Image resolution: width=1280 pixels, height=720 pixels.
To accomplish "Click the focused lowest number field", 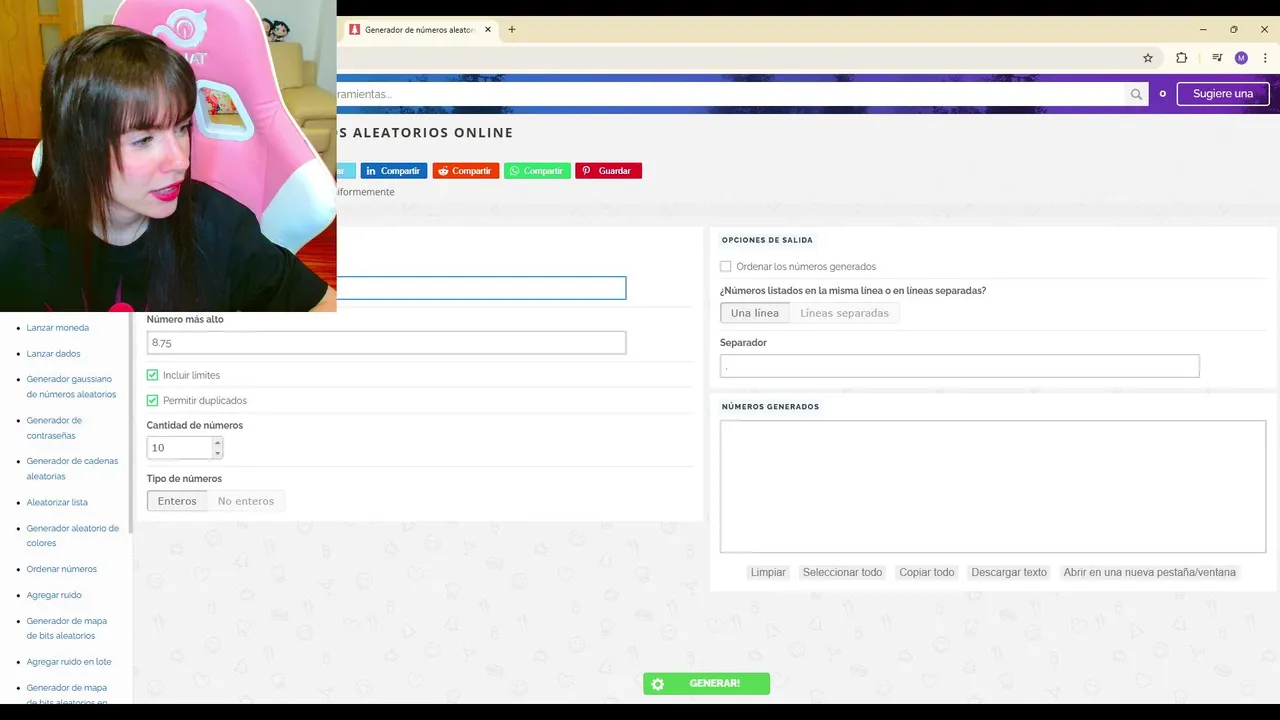I will pyautogui.click(x=481, y=288).
